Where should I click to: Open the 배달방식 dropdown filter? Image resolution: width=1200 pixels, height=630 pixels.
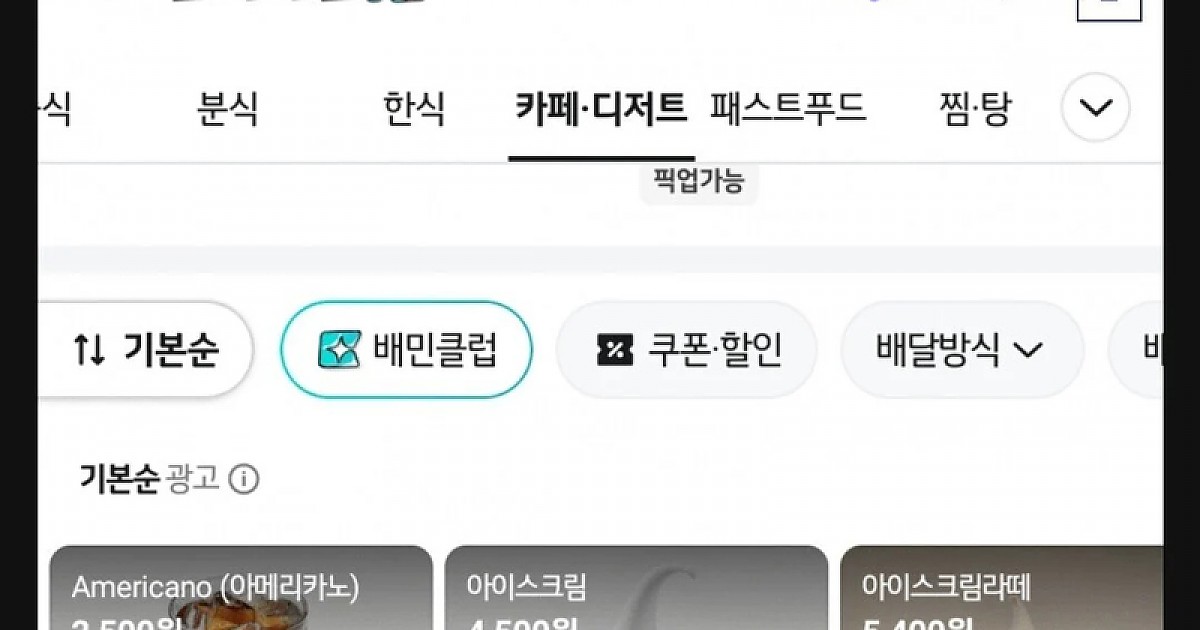(x=962, y=349)
